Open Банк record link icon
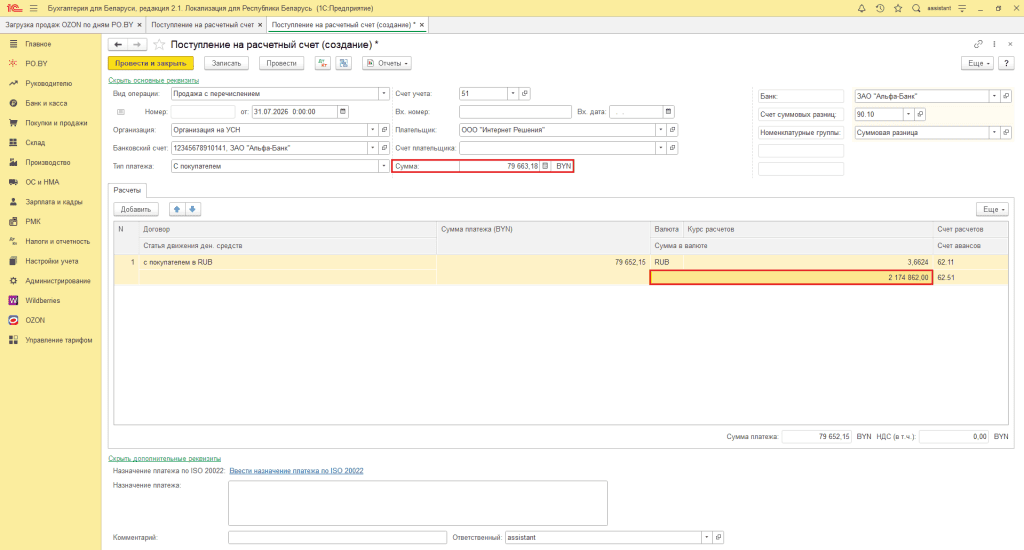The image size is (1024, 550). coord(1006,96)
